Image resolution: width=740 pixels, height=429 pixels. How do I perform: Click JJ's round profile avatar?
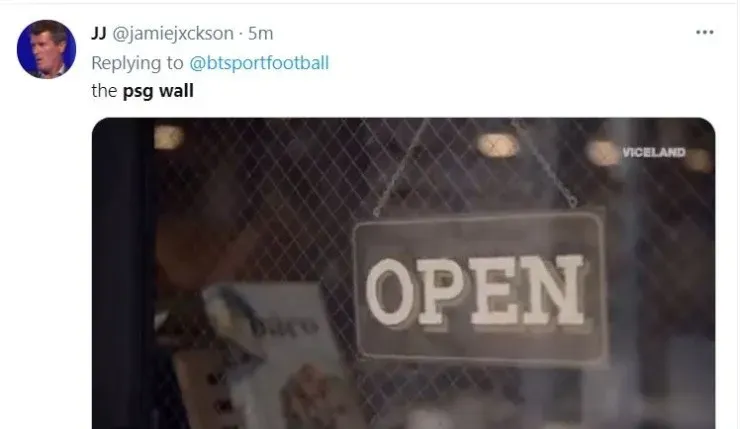point(46,49)
